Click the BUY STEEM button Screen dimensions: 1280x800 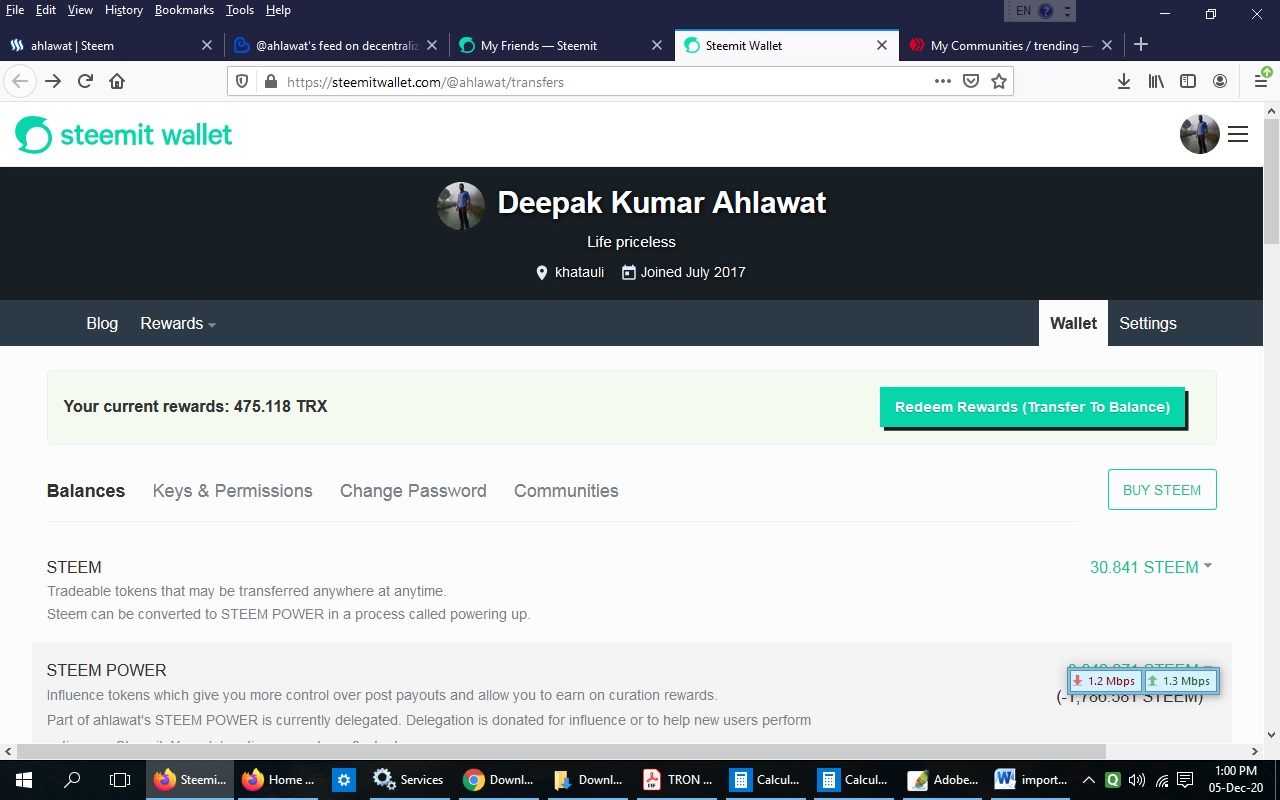[x=1162, y=490]
